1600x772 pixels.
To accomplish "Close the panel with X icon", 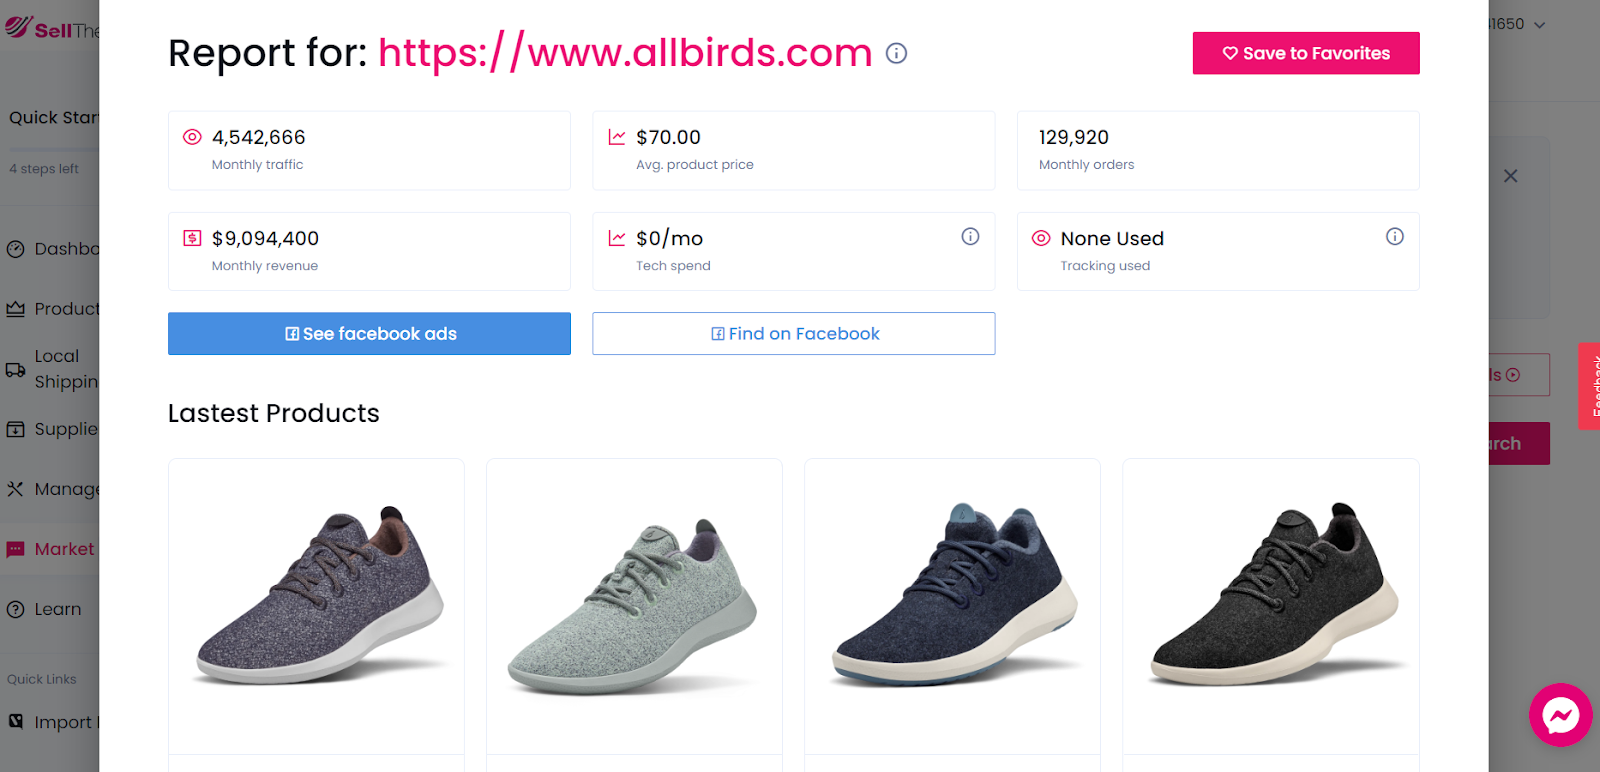I will click(1510, 176).
